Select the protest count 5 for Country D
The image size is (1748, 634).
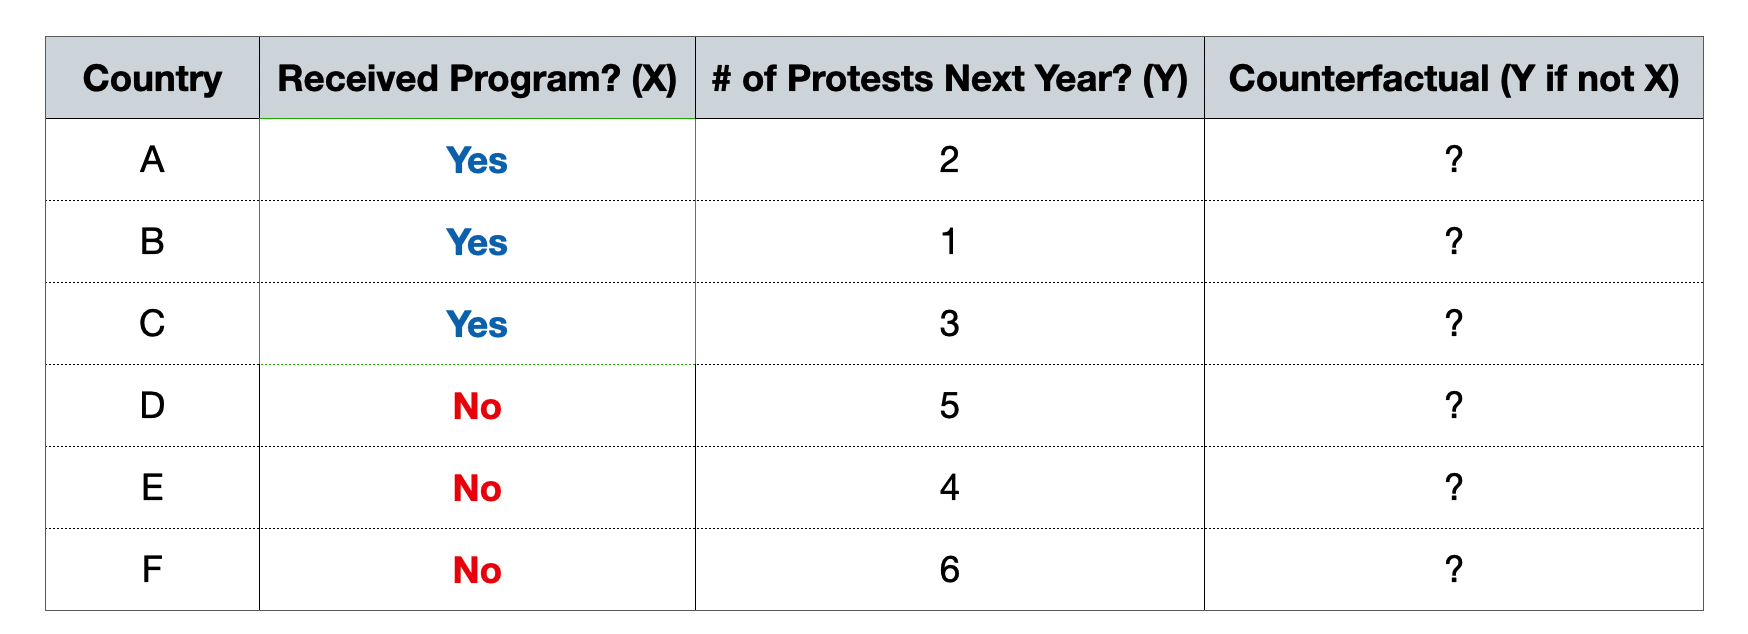(x=949, y=406)
